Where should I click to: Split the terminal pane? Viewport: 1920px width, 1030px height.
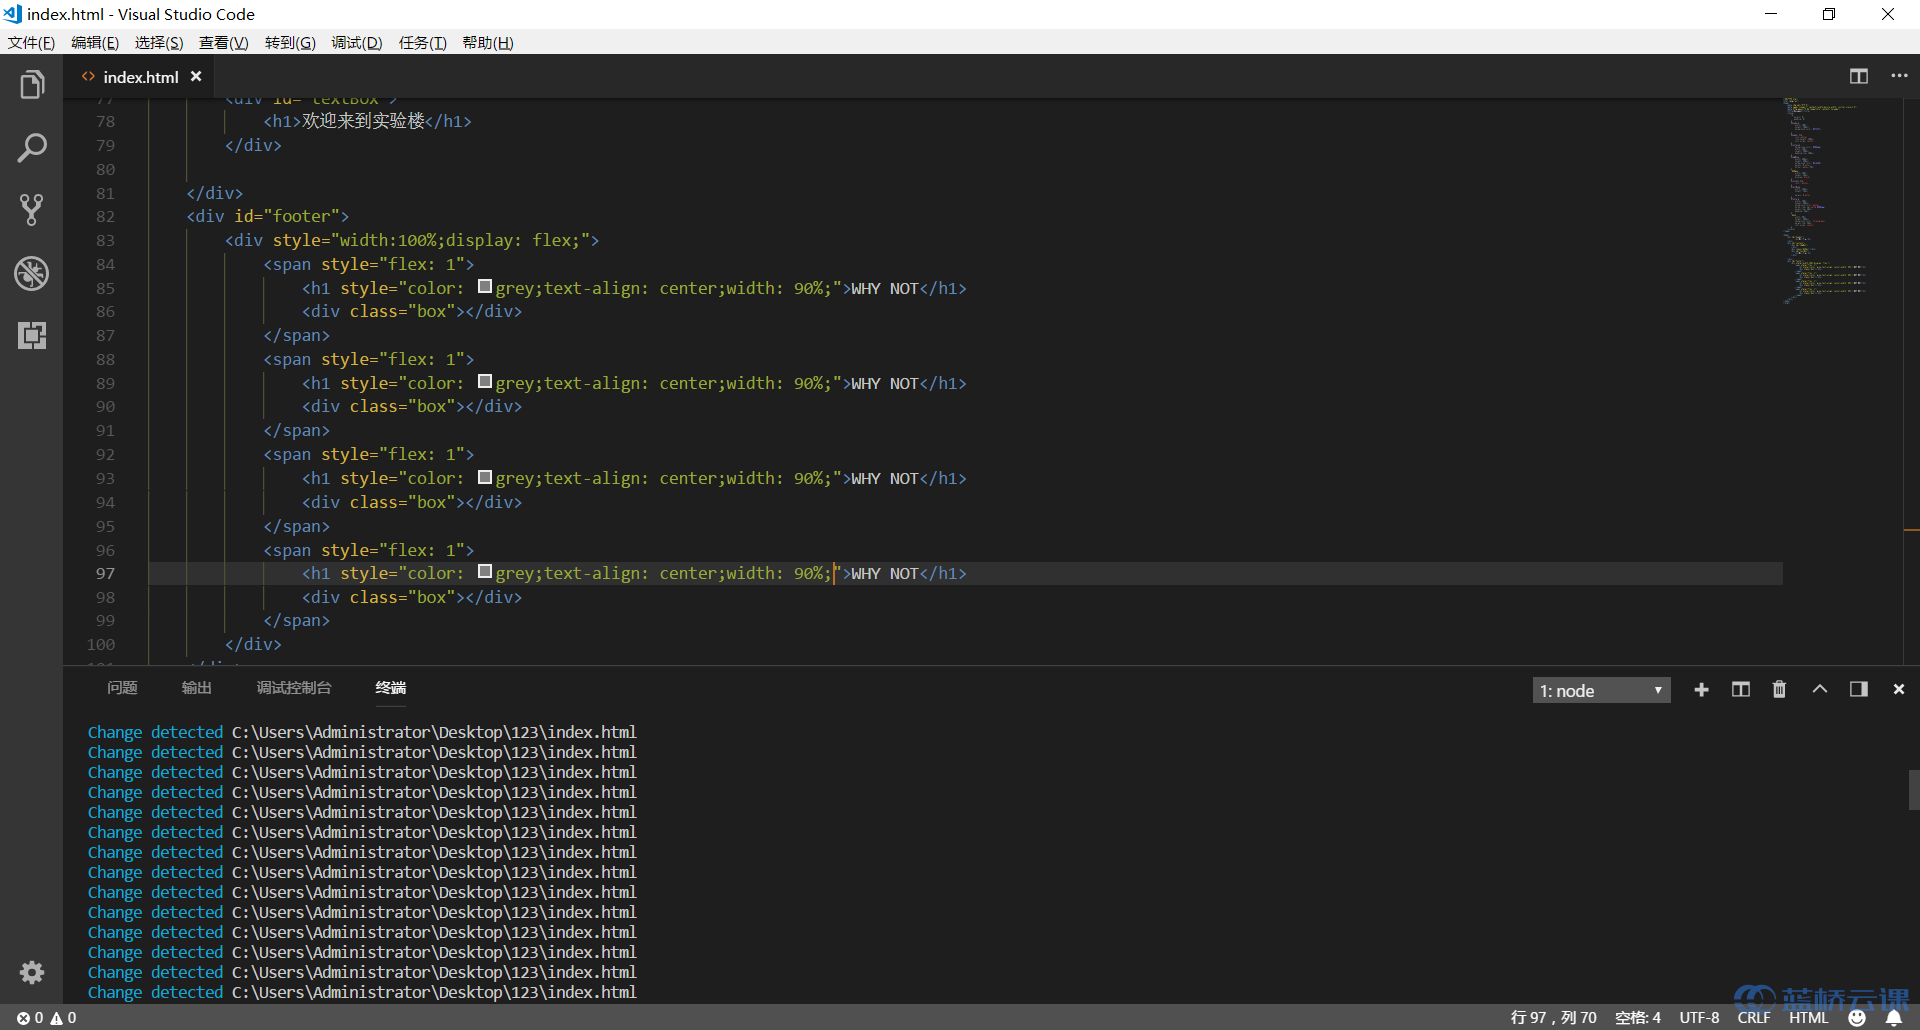tap(1740, 690)
